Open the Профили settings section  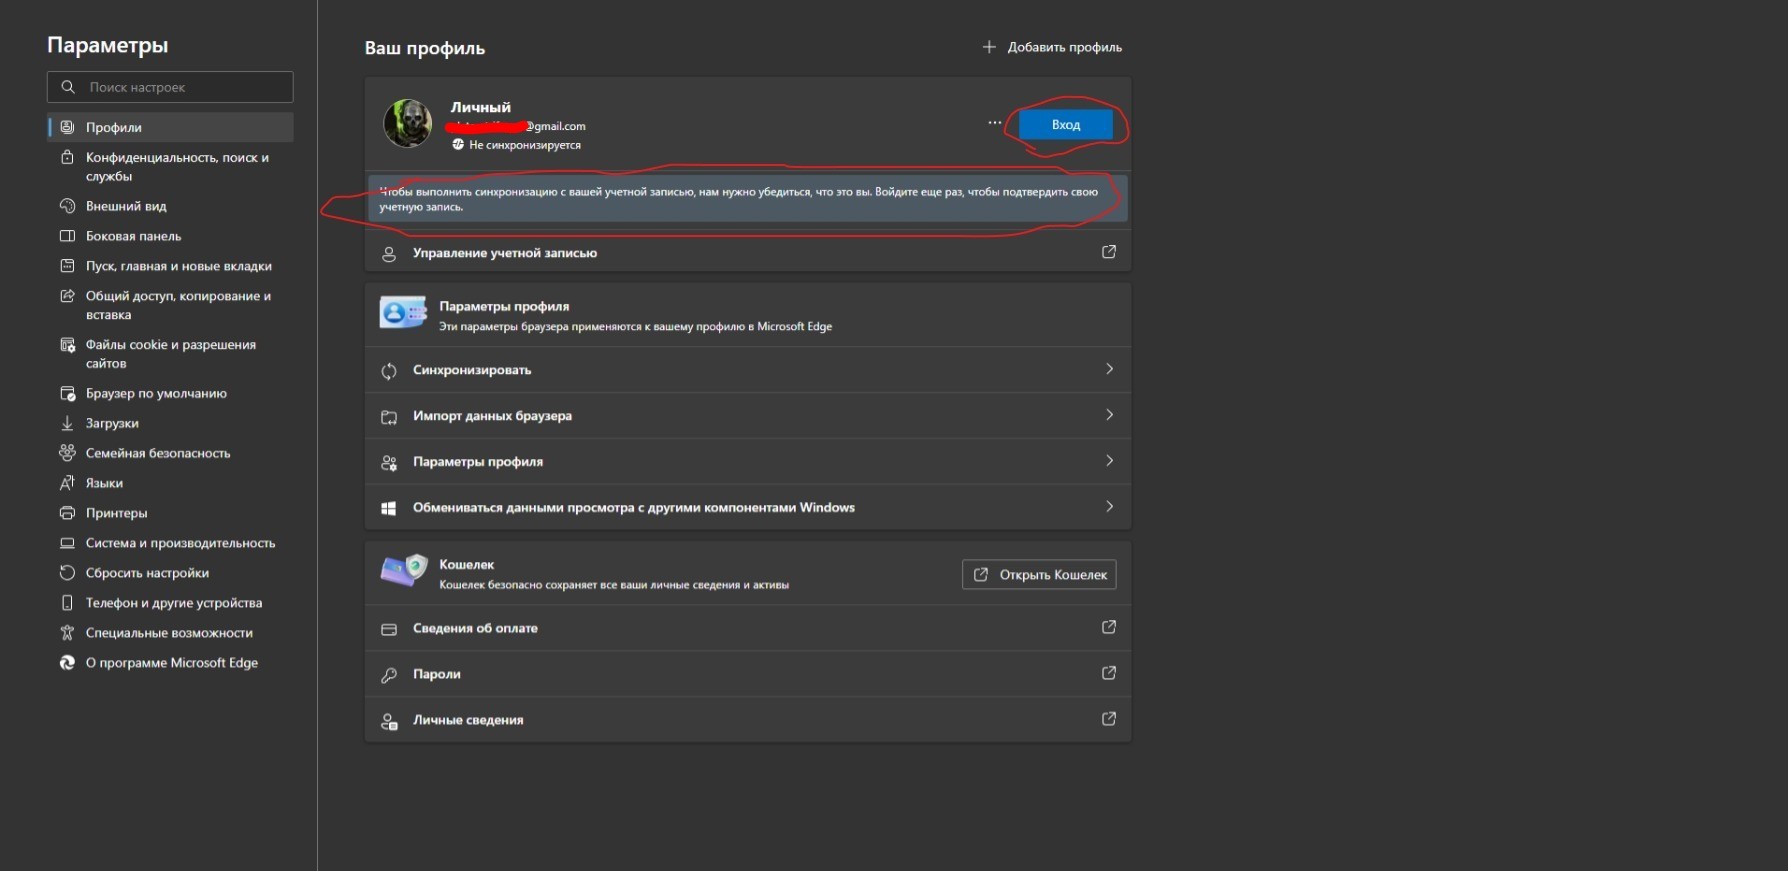(170, 127)
